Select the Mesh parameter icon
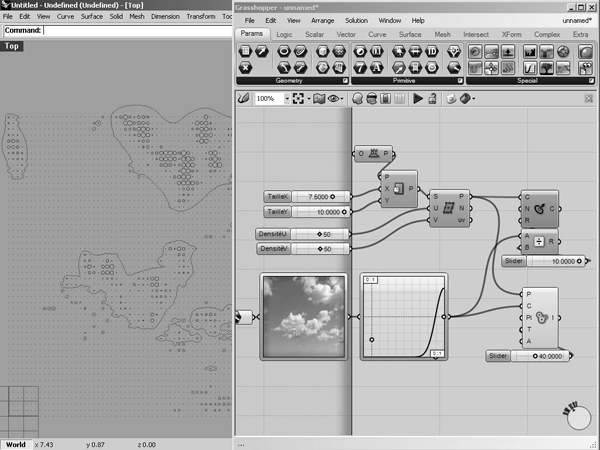The height and width of the screenshot is (450, 600). (339, 51)
